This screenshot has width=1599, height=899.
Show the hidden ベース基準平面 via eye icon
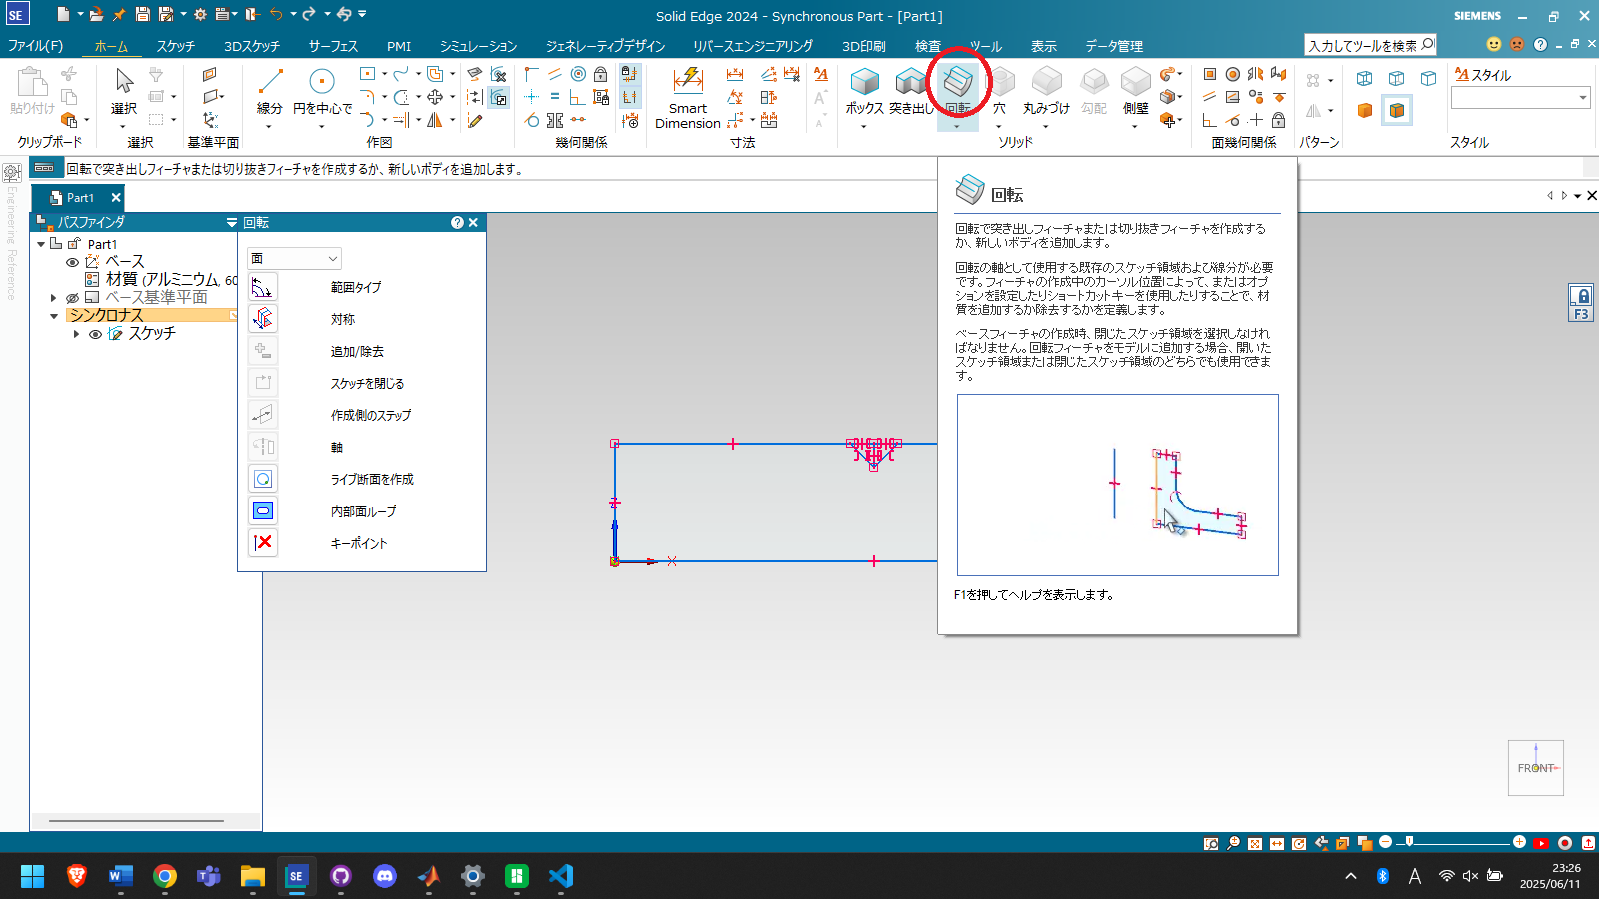click(72, 298)
